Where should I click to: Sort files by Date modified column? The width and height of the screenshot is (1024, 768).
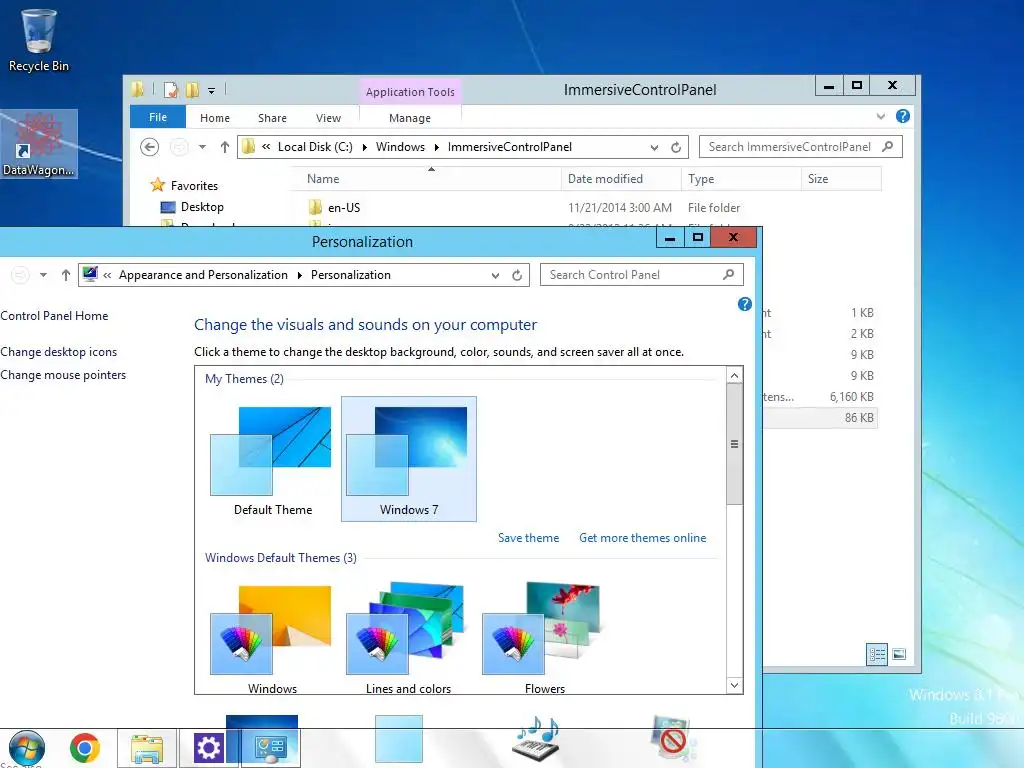620,179
